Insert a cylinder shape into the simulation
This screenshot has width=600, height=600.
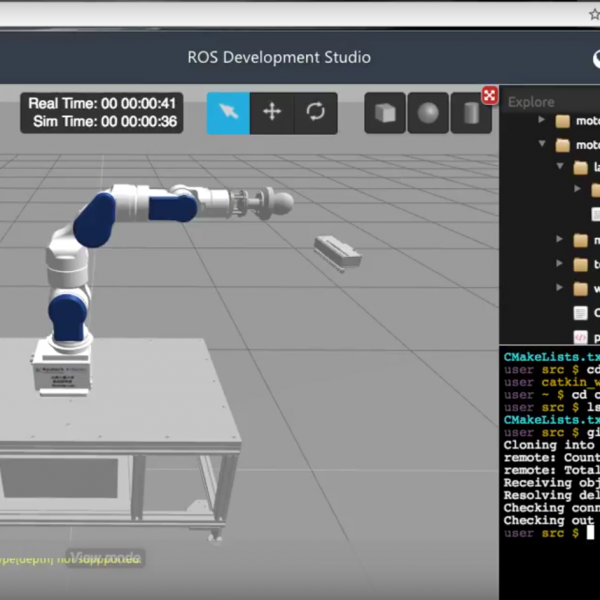471,113
